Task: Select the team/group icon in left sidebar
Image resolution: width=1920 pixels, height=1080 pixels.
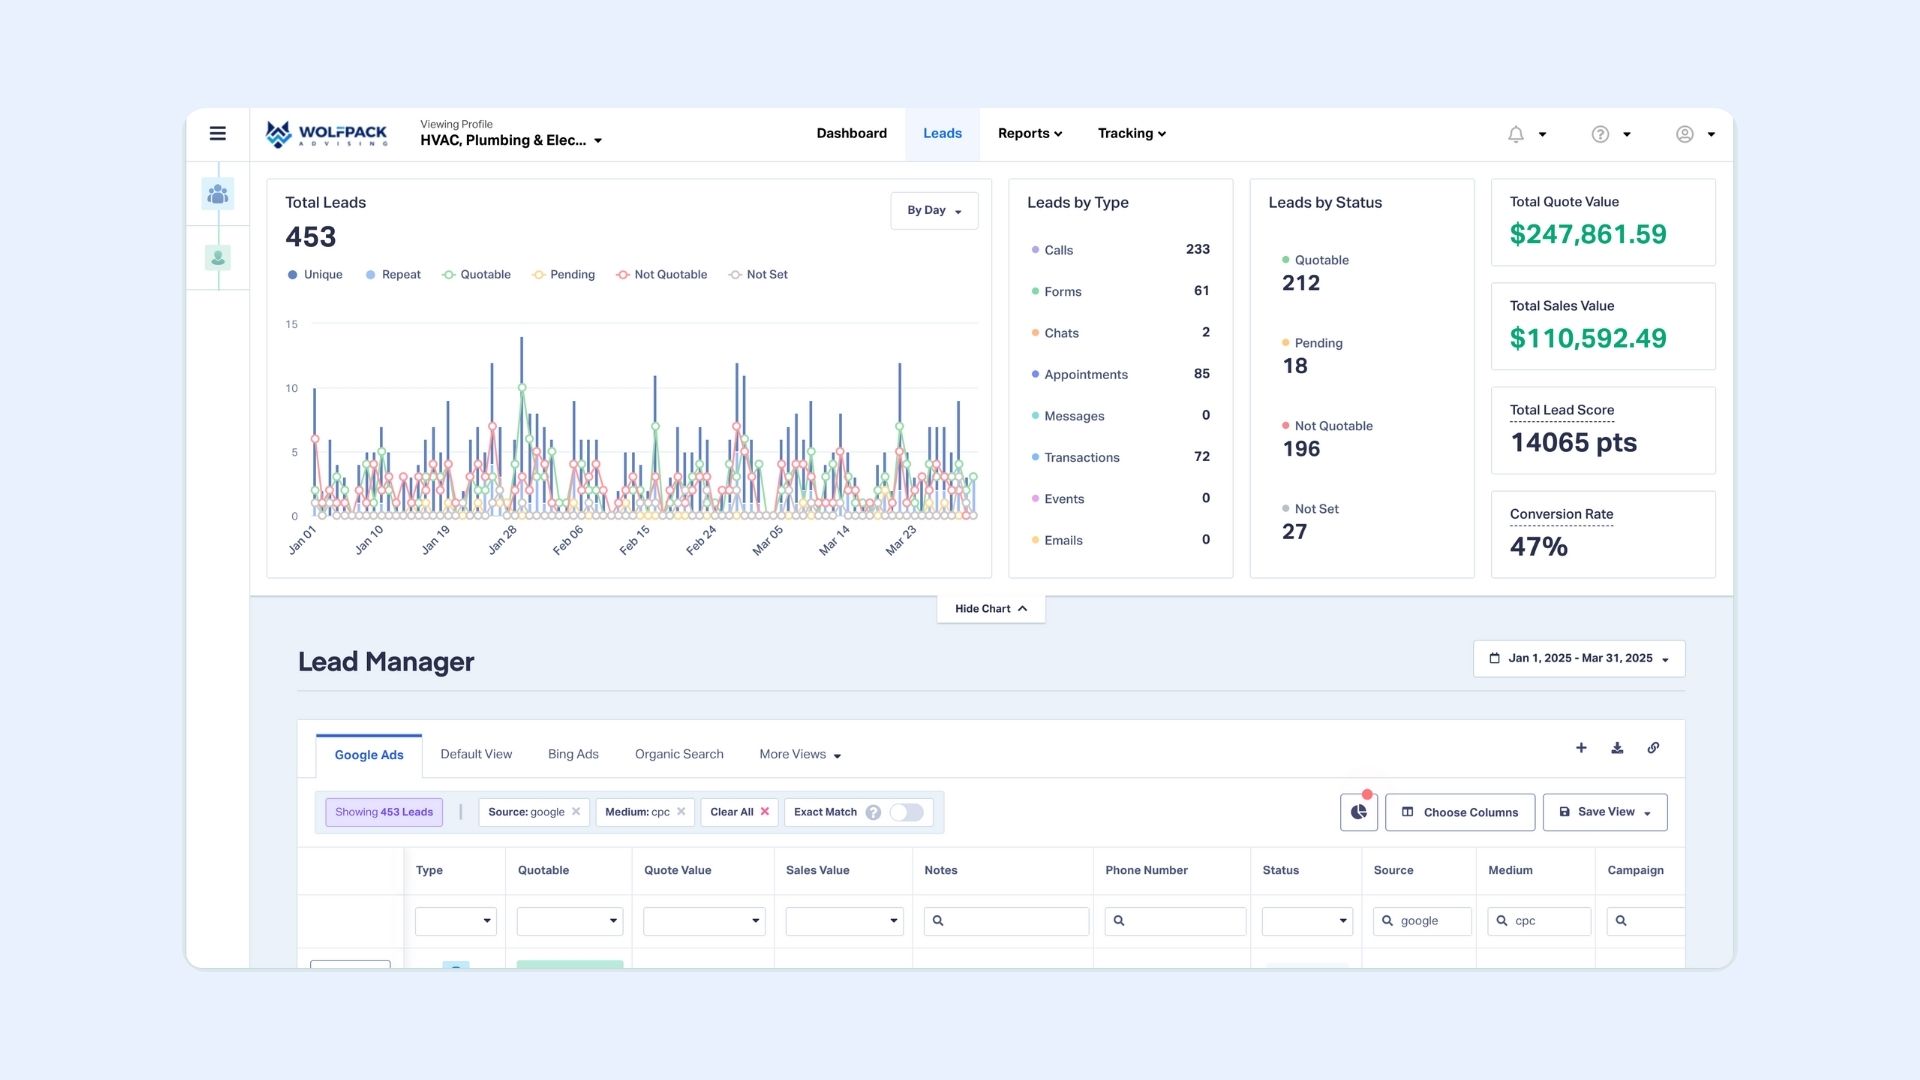Action: [218, 194]
